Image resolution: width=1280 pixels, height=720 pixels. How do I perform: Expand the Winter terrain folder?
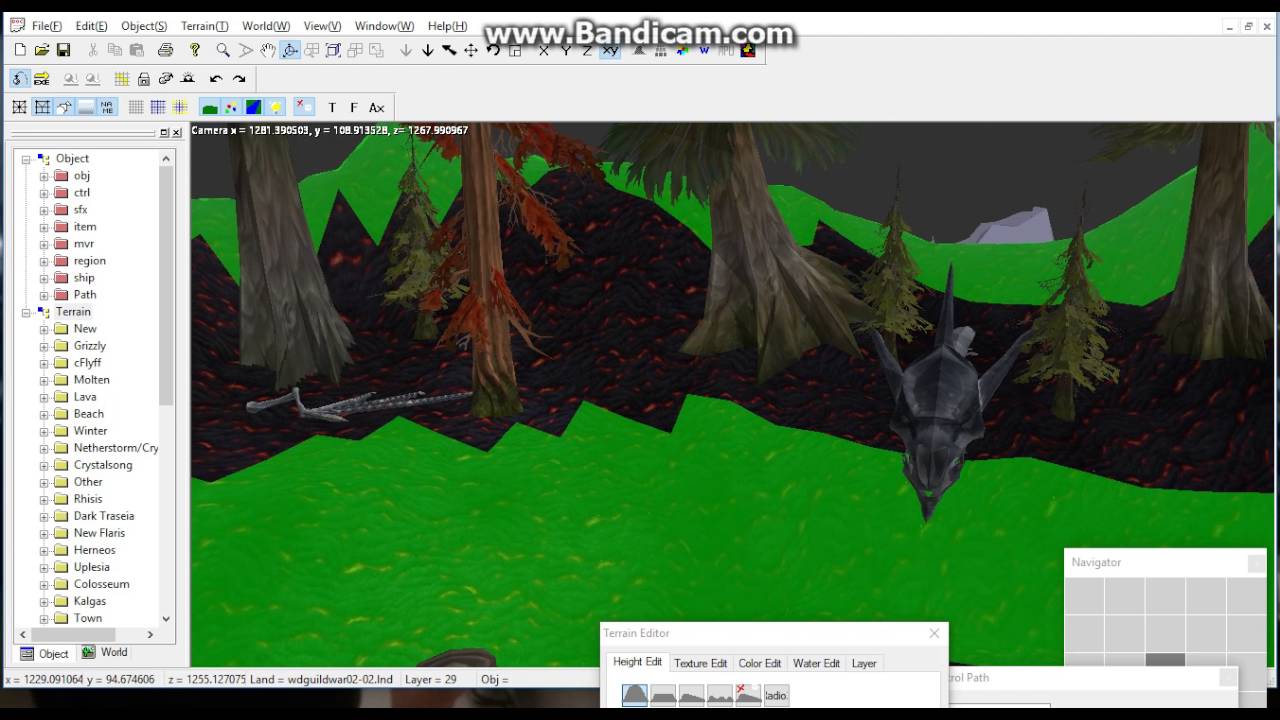44,431
